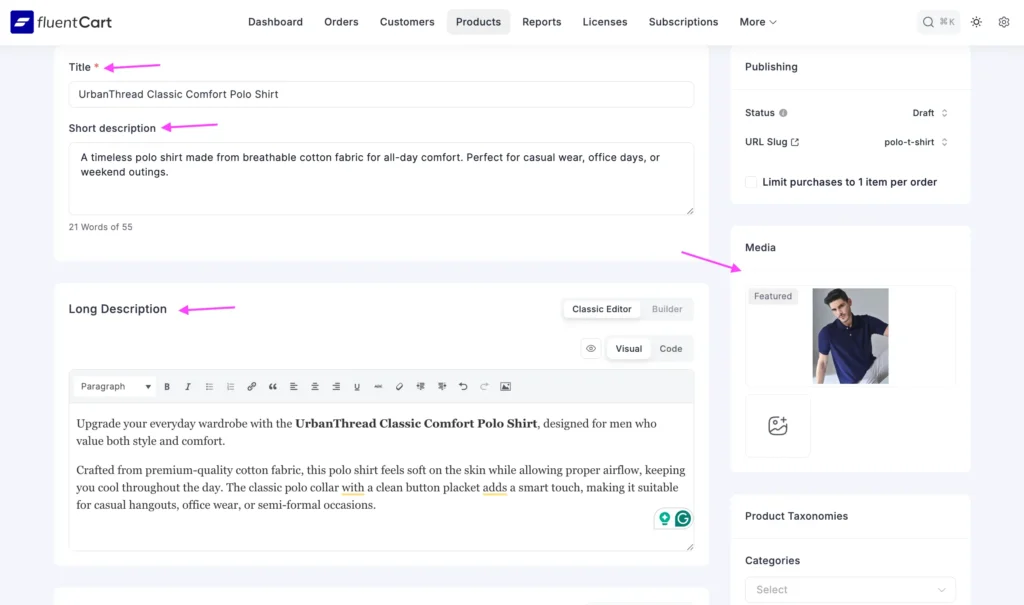Toggle bold formatting in the editor
The width and height of the screenshot is (1024, 605).
167,386
